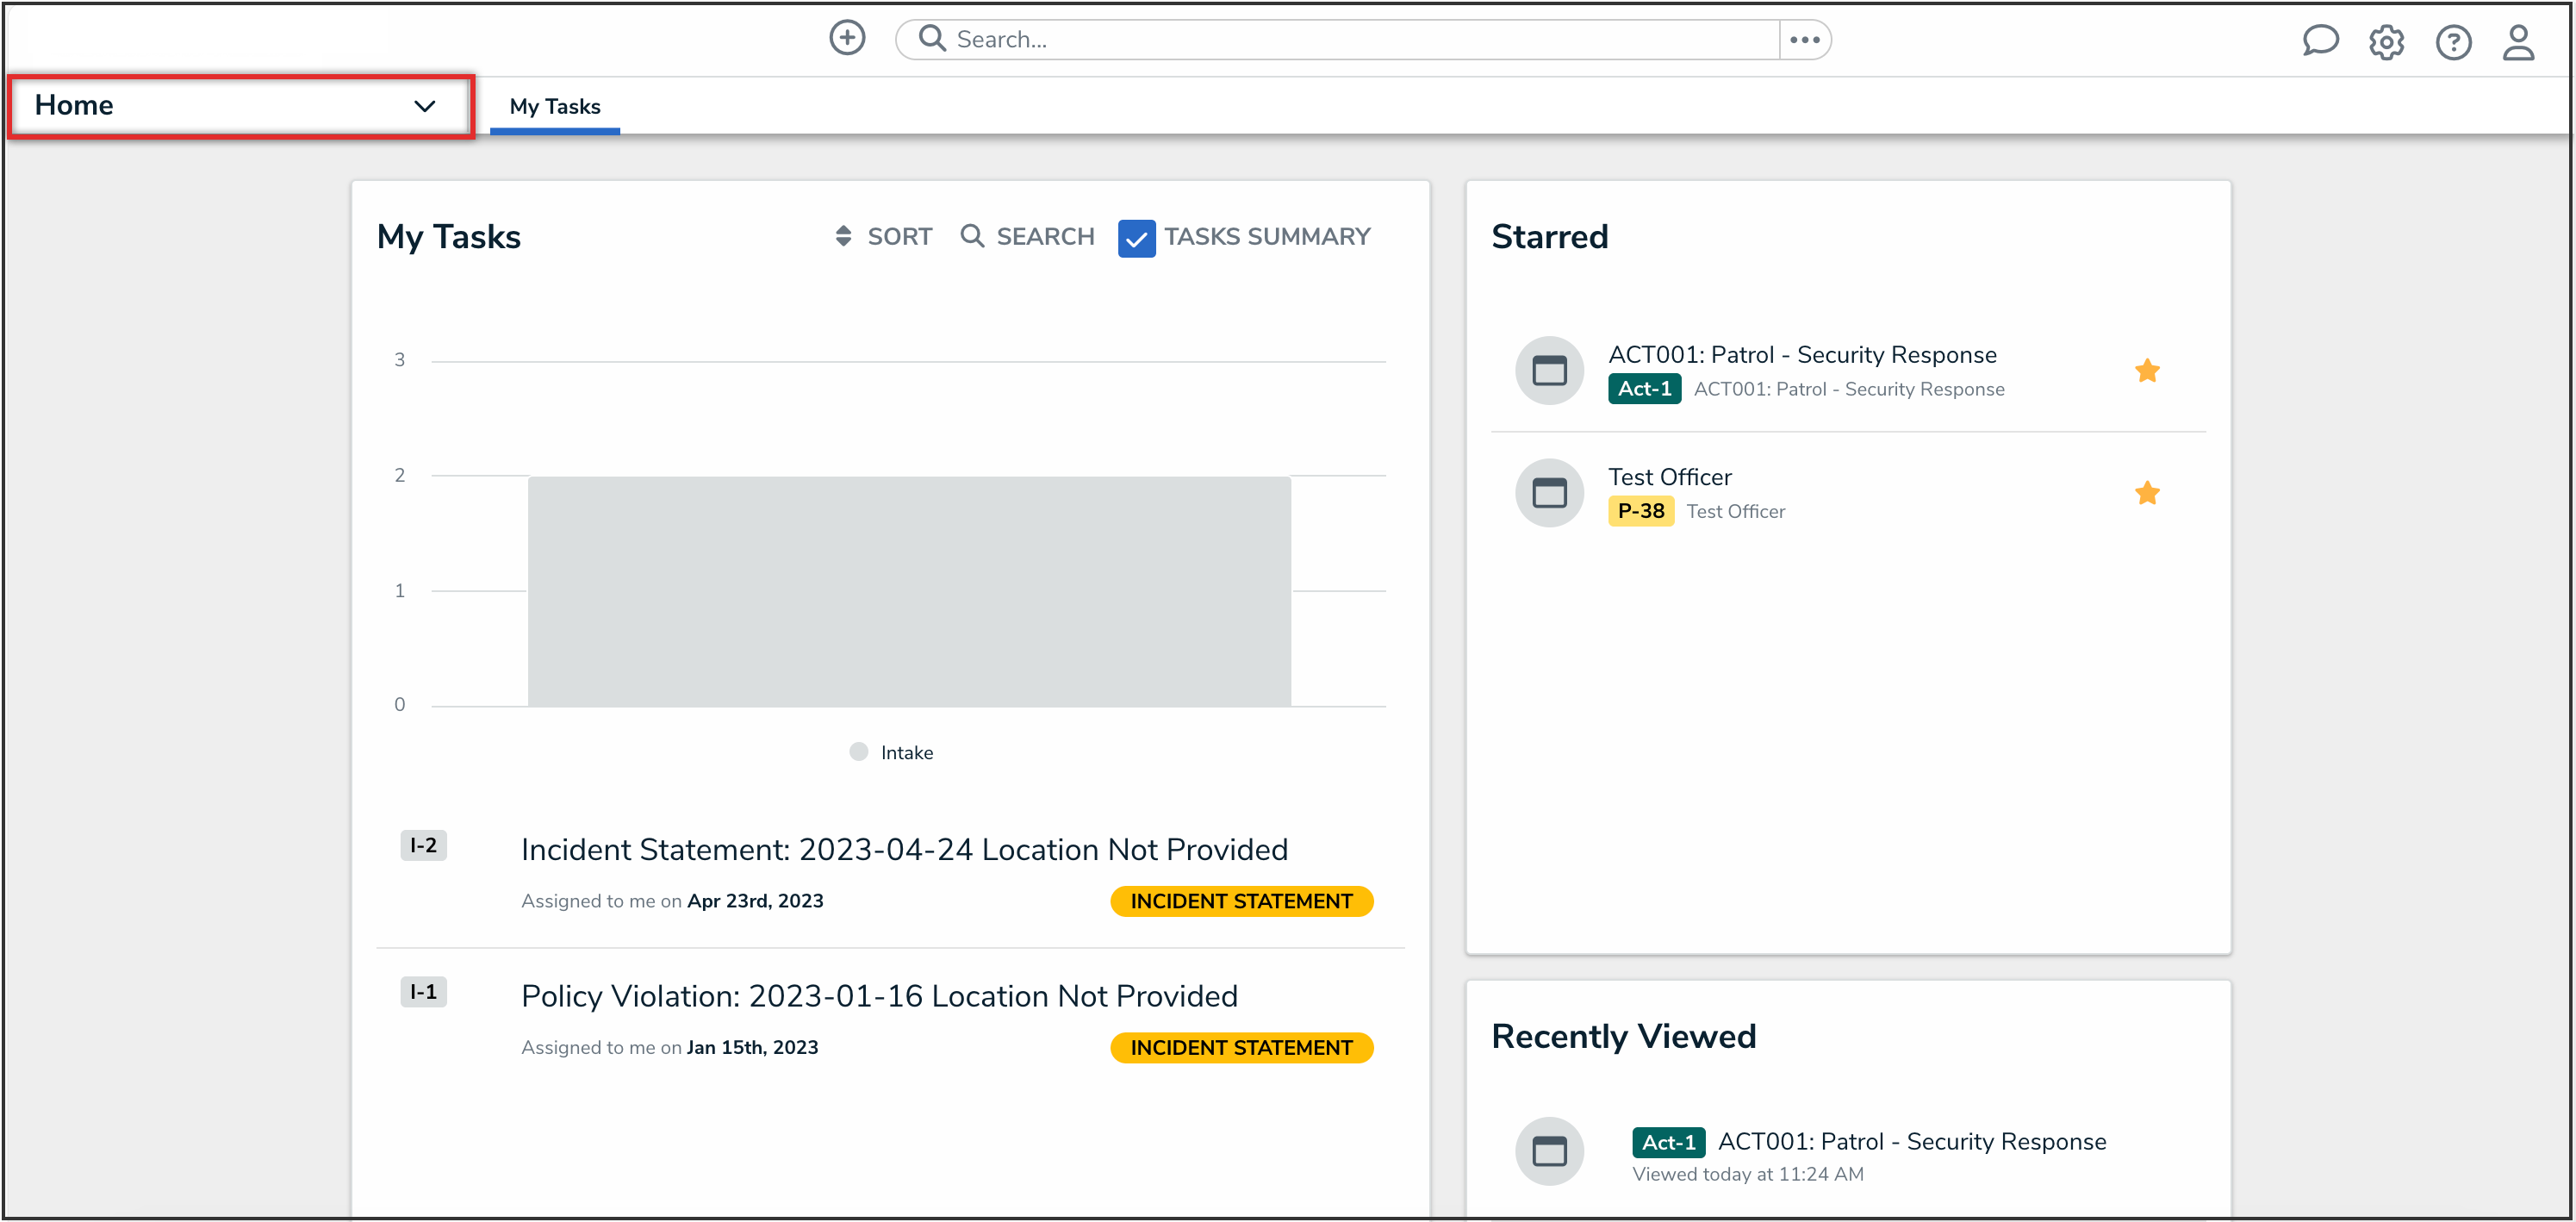Unstar ACT001 Patrol Security Response item
Viewport: 2576px width, 1222px height.
(2146, 371)
